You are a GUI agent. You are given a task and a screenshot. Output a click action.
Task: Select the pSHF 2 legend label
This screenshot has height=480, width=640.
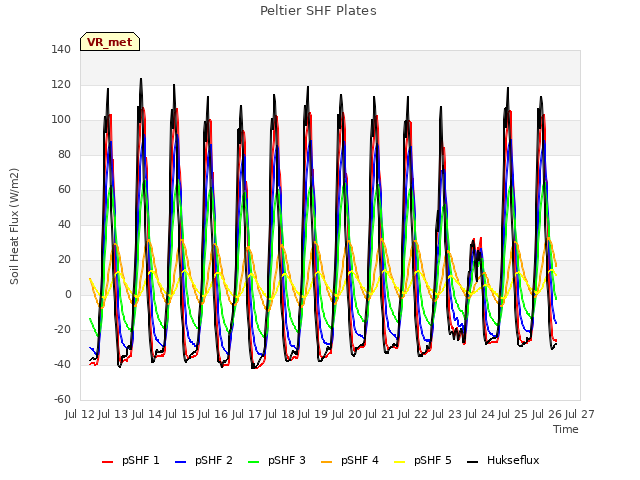click(214, 460)
